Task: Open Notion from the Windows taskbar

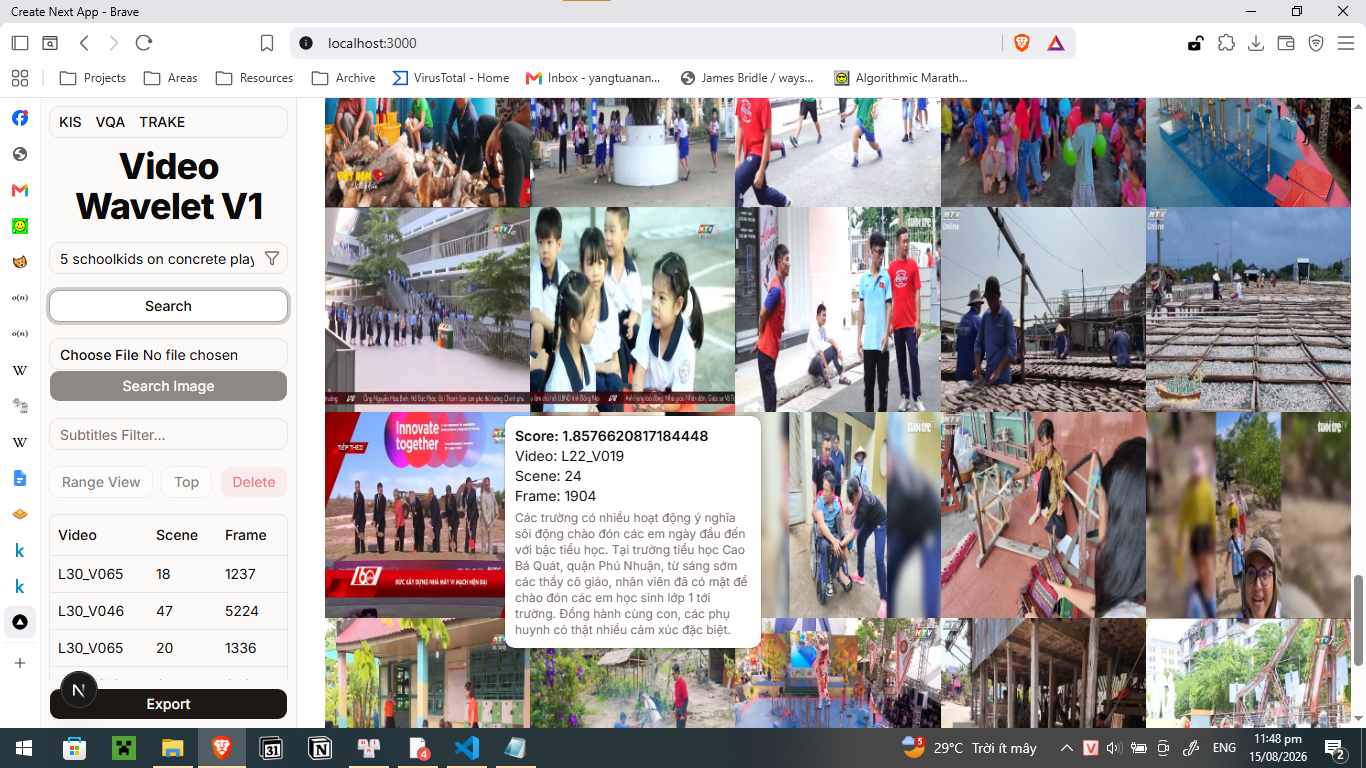Action: (x=320, y=748)
